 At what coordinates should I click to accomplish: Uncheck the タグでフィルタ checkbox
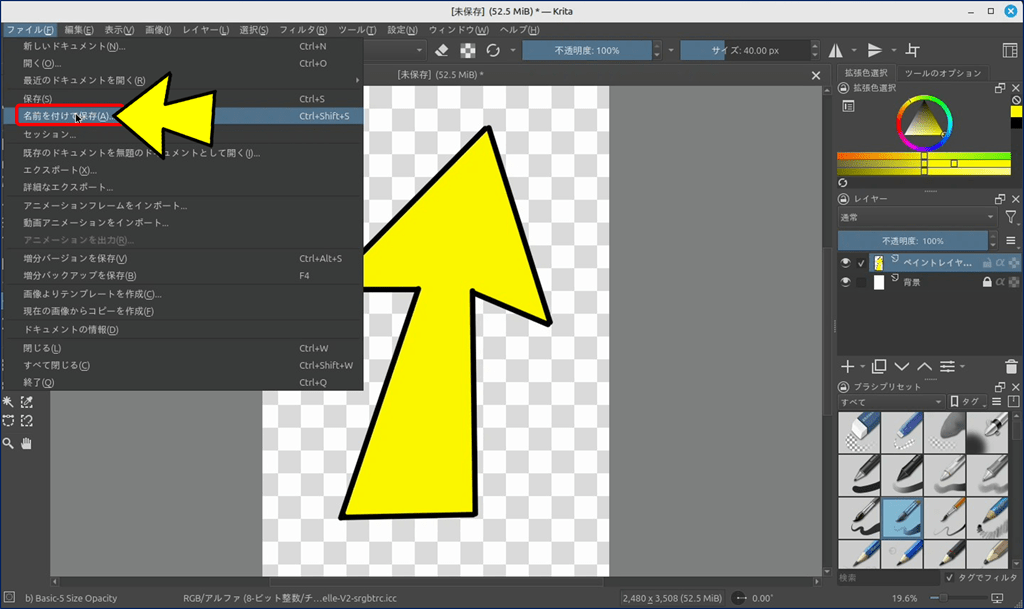(949, 578)
